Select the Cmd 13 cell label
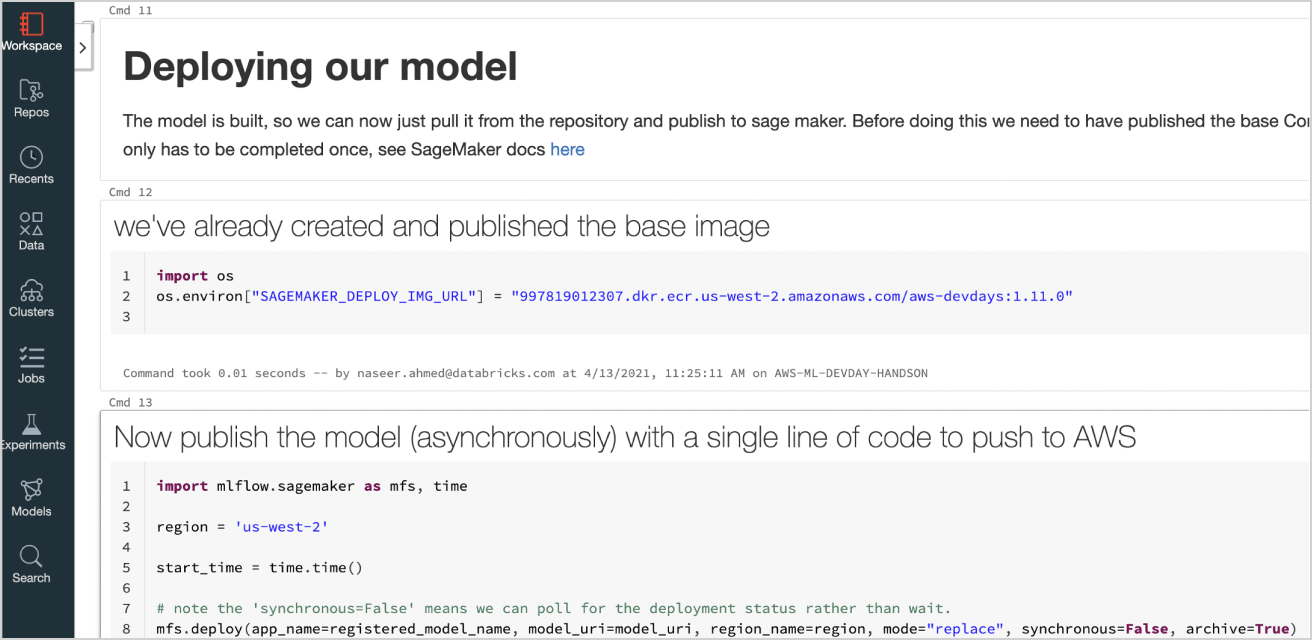 [130, 402]
